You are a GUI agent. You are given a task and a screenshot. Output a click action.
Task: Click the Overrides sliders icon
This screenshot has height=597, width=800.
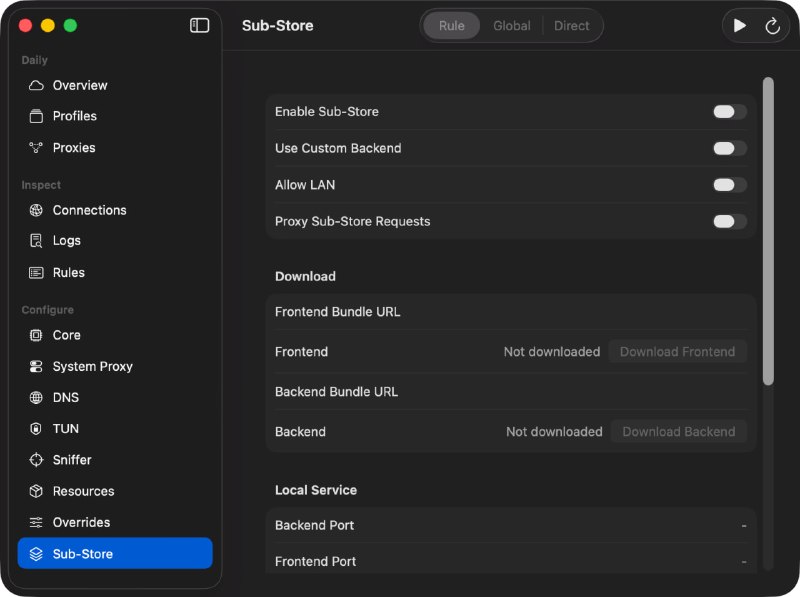[36, 523]
